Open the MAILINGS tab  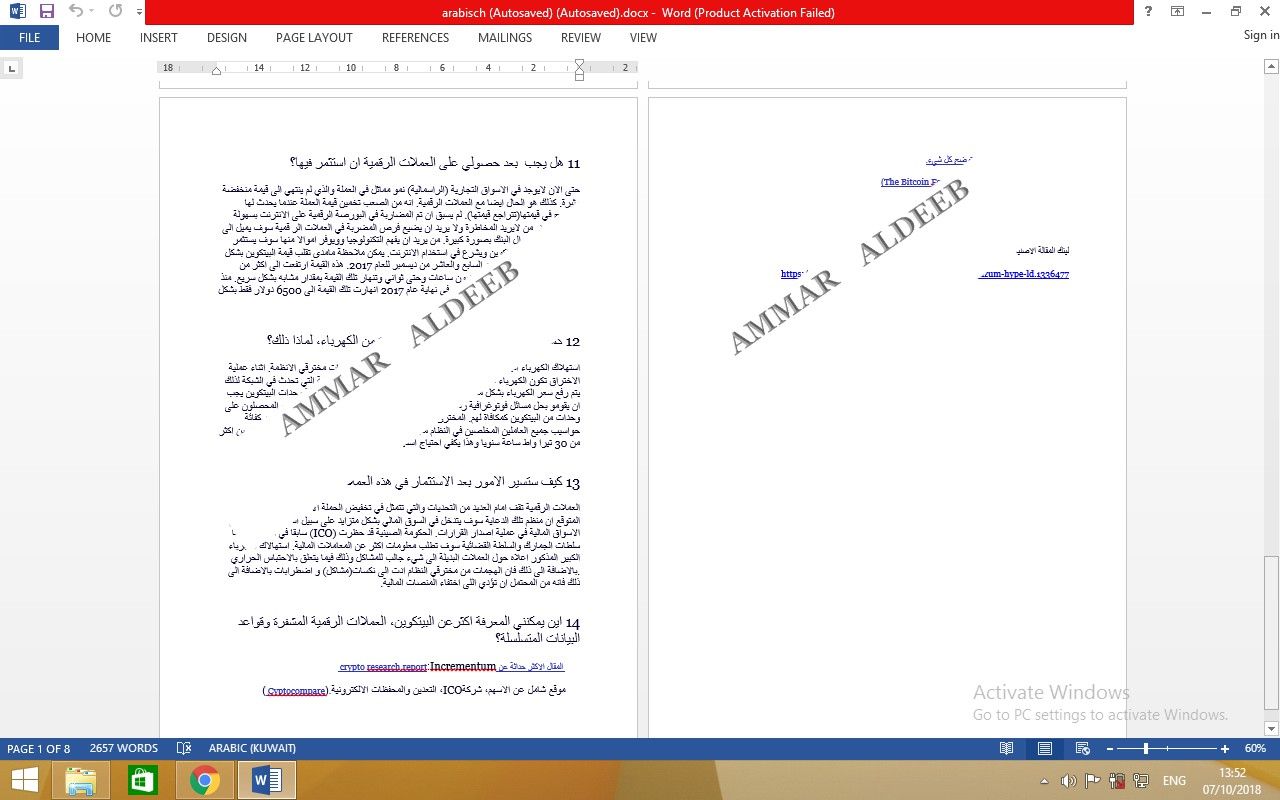click(x=505, y=38)
